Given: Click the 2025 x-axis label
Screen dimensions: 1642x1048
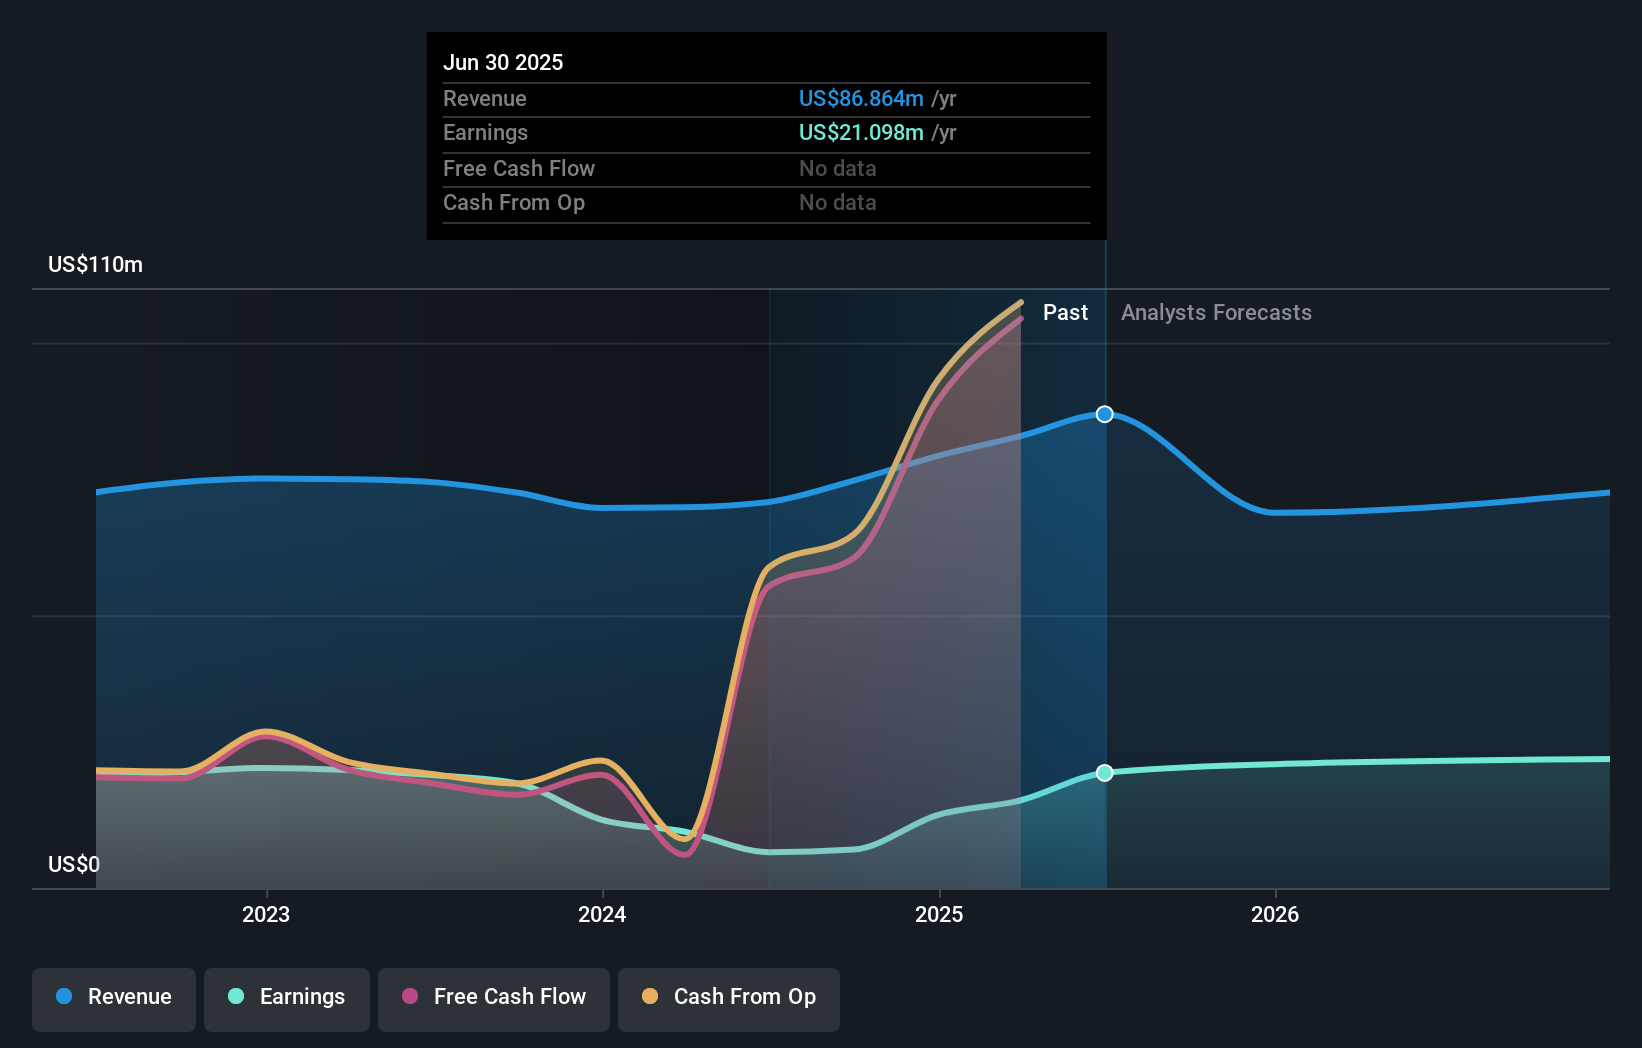Looking at the screenshot, I should 939,914.
